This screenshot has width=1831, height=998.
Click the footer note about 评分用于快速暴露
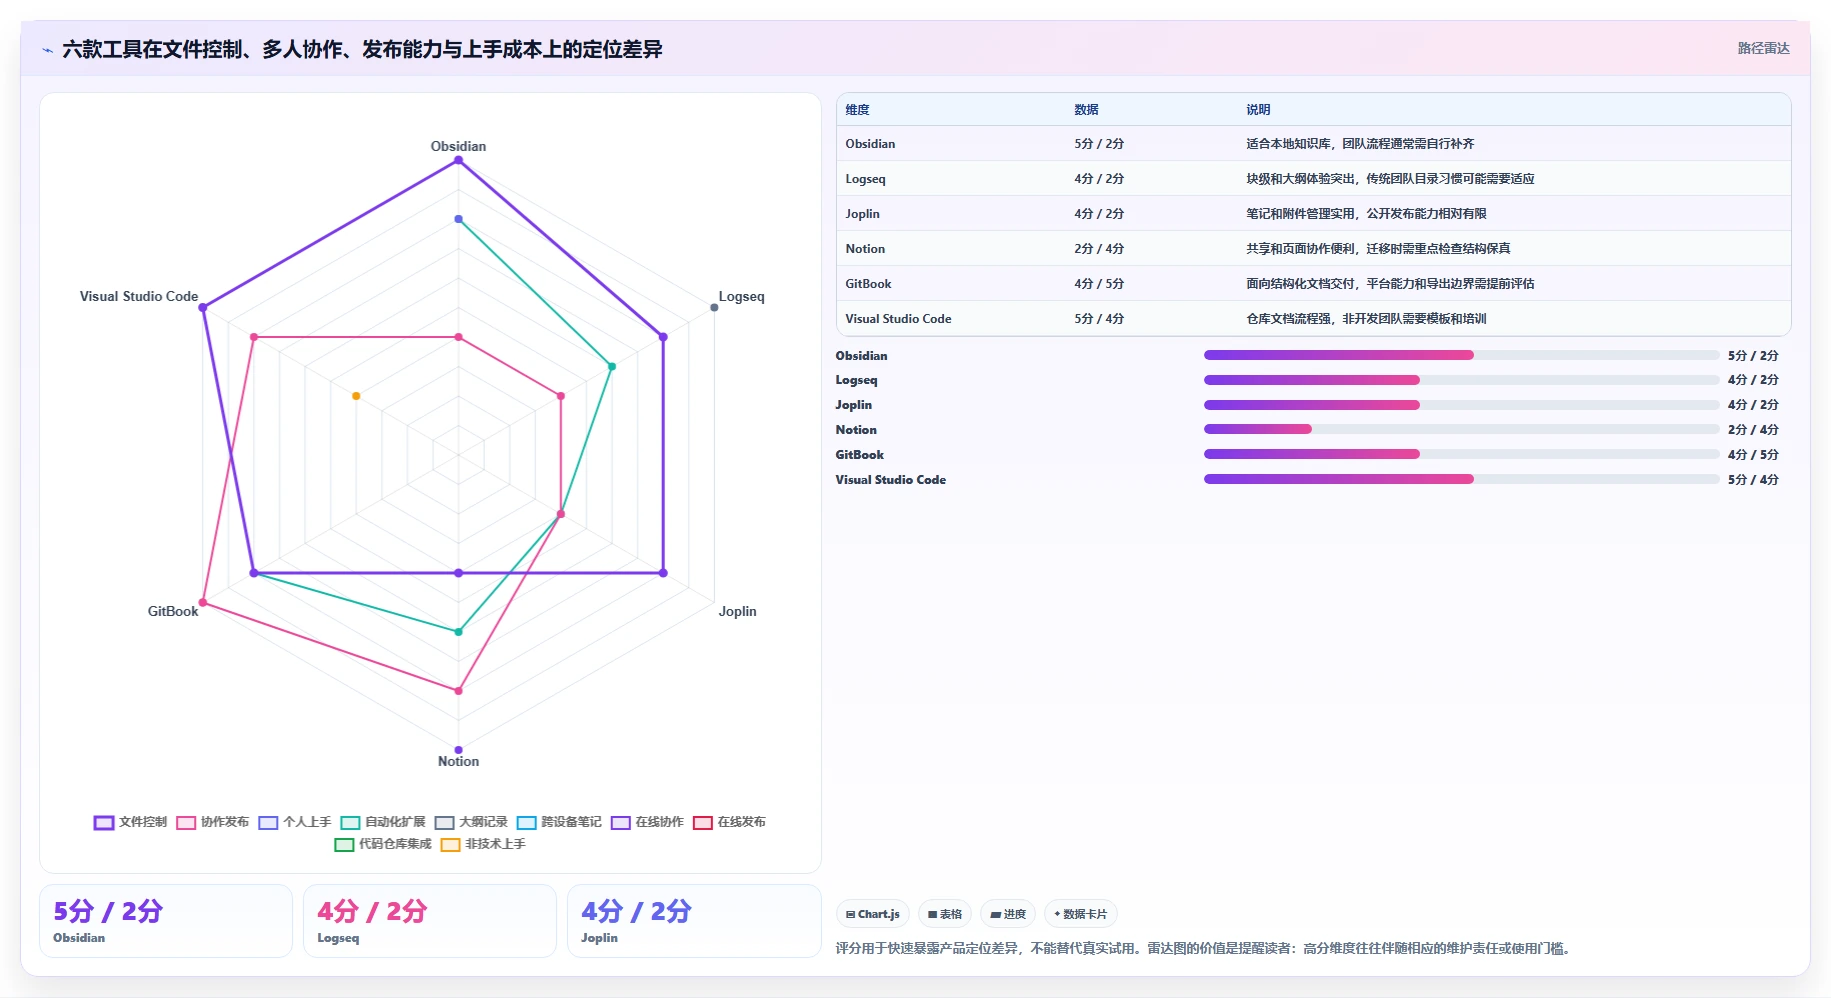pyautogui.click(x=1204, y=948)
